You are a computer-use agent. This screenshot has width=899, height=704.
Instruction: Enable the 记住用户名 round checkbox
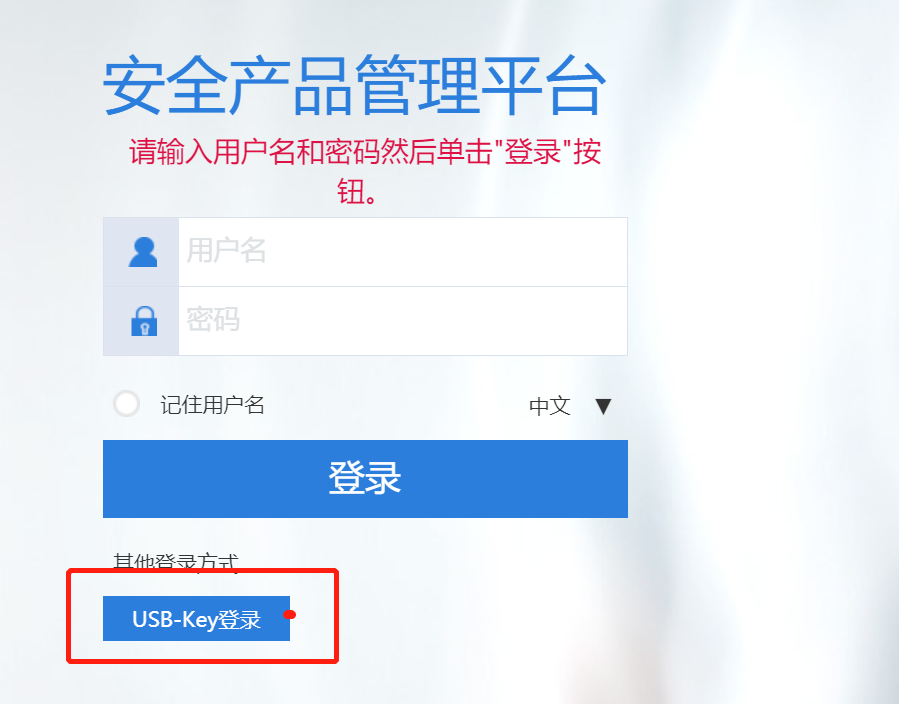pyautogui.click(x=126, y=404)
